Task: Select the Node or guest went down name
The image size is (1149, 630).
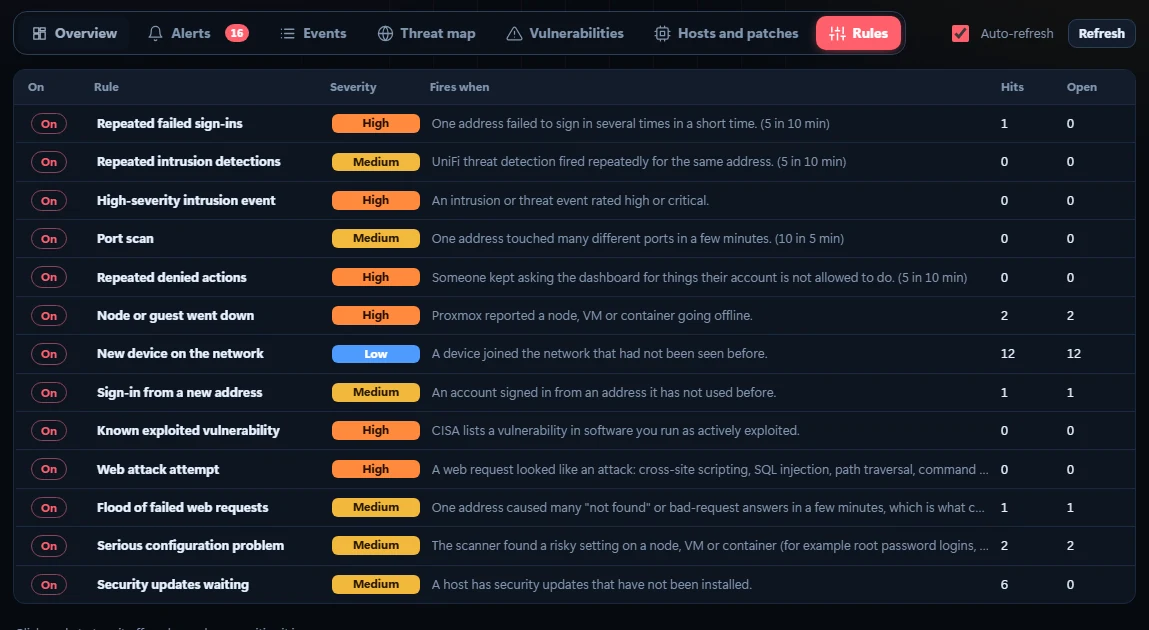Action: tap(175, 316)
